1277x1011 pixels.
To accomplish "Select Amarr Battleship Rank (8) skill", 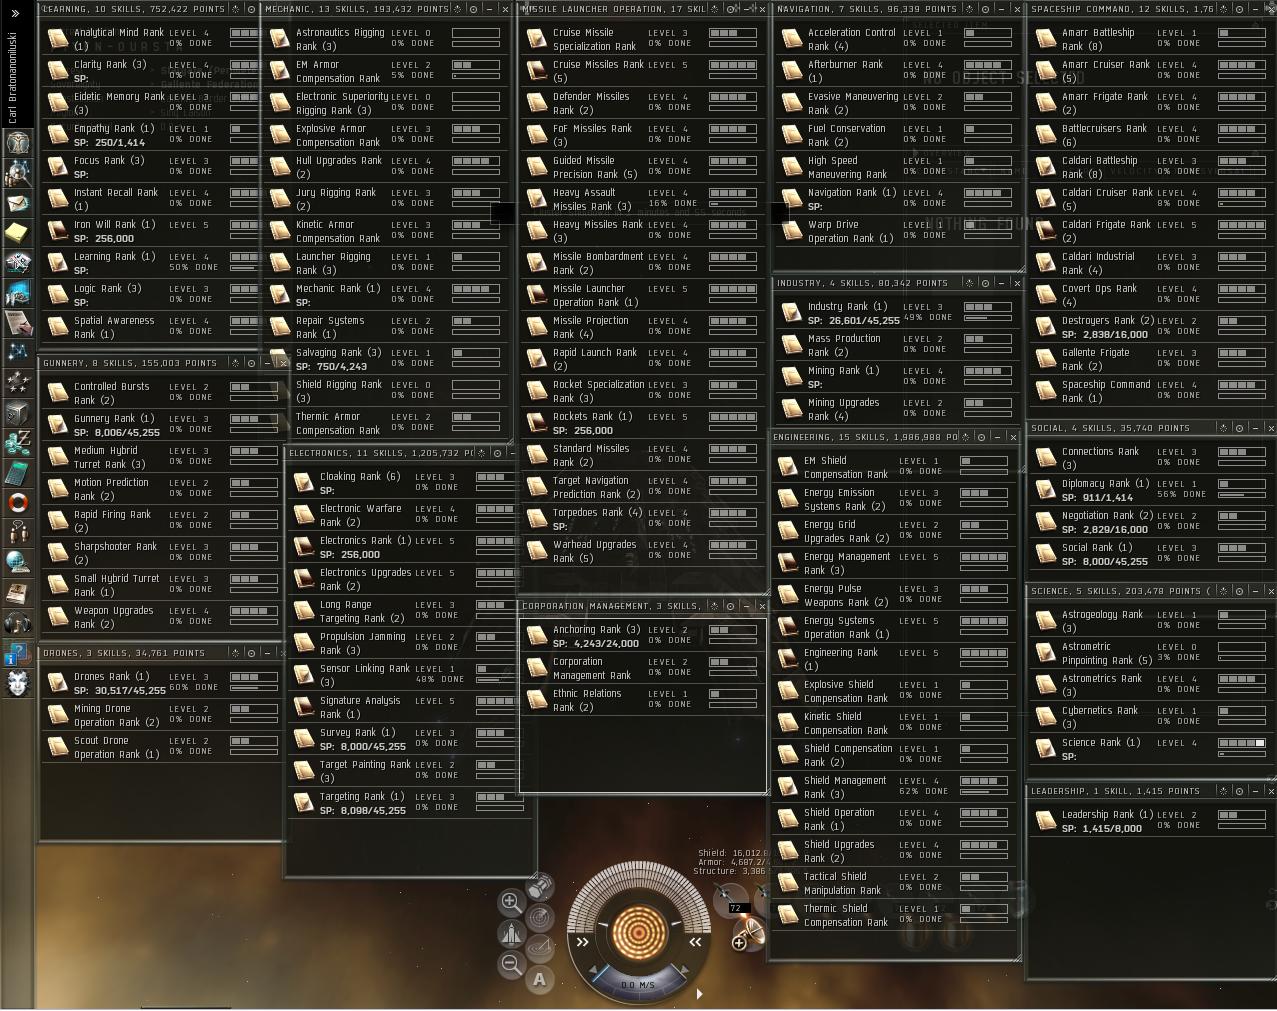I will 1152,39.
